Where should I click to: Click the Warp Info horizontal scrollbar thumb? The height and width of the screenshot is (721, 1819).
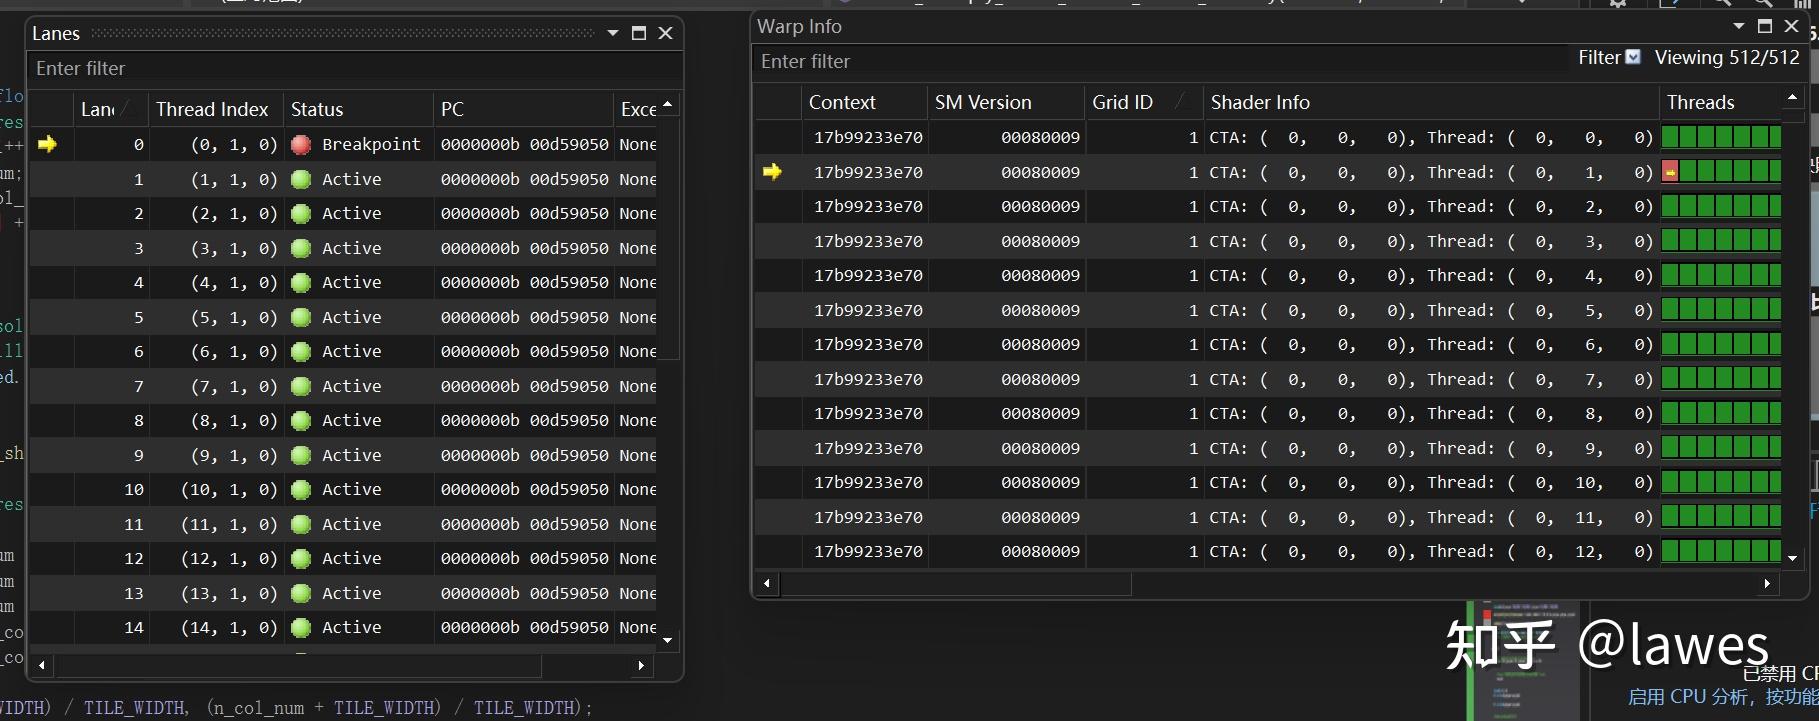click(955, 583)
